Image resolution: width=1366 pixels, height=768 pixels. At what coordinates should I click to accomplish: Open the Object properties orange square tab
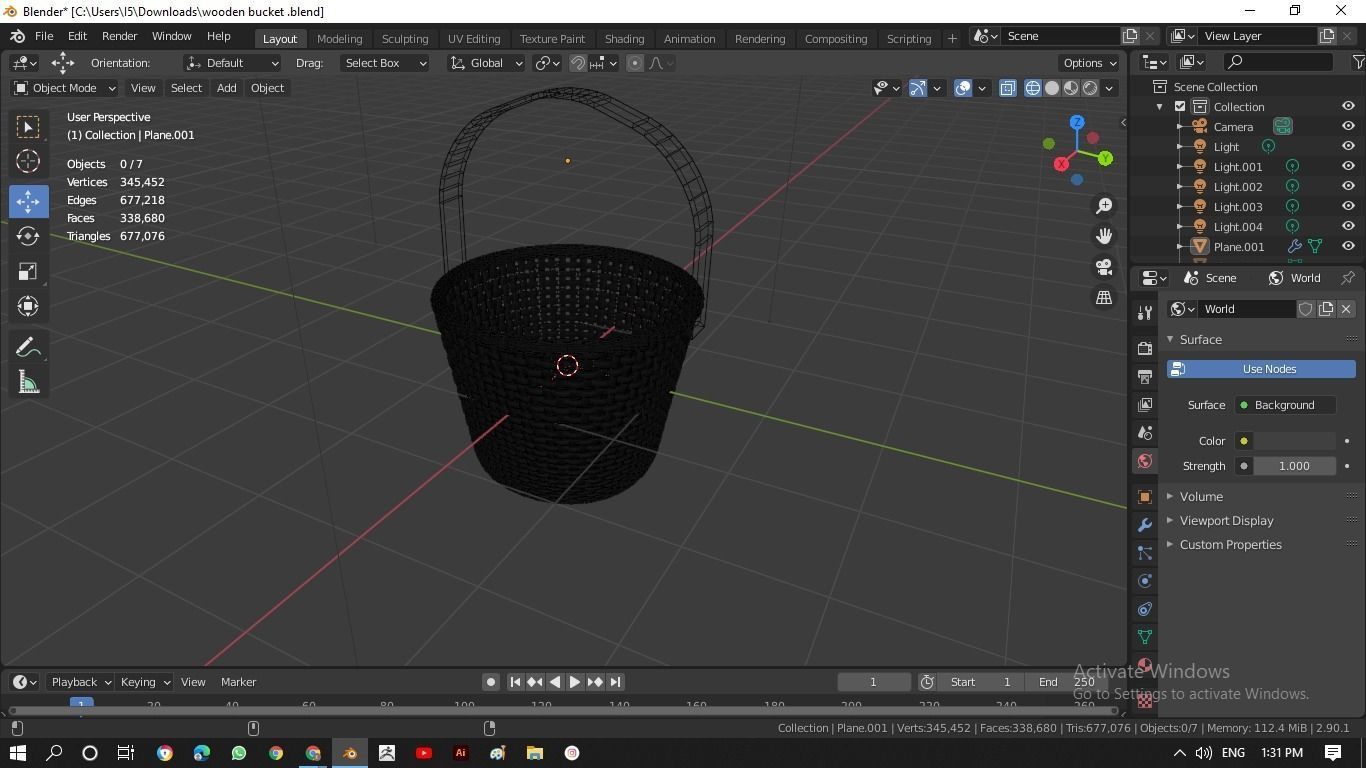click(1145, 497)
